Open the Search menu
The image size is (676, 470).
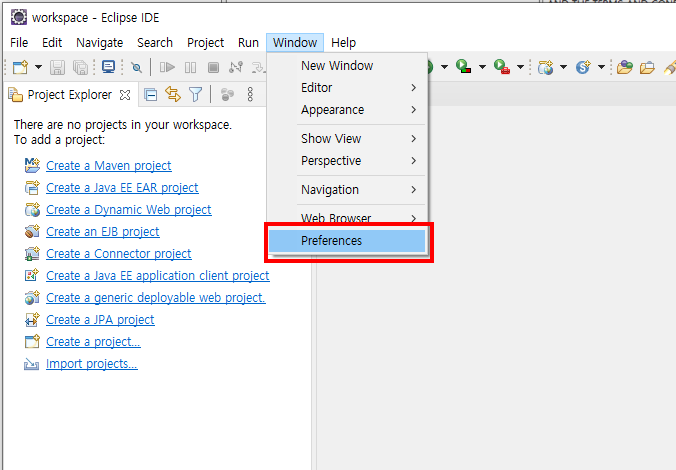tap(155, 43)
